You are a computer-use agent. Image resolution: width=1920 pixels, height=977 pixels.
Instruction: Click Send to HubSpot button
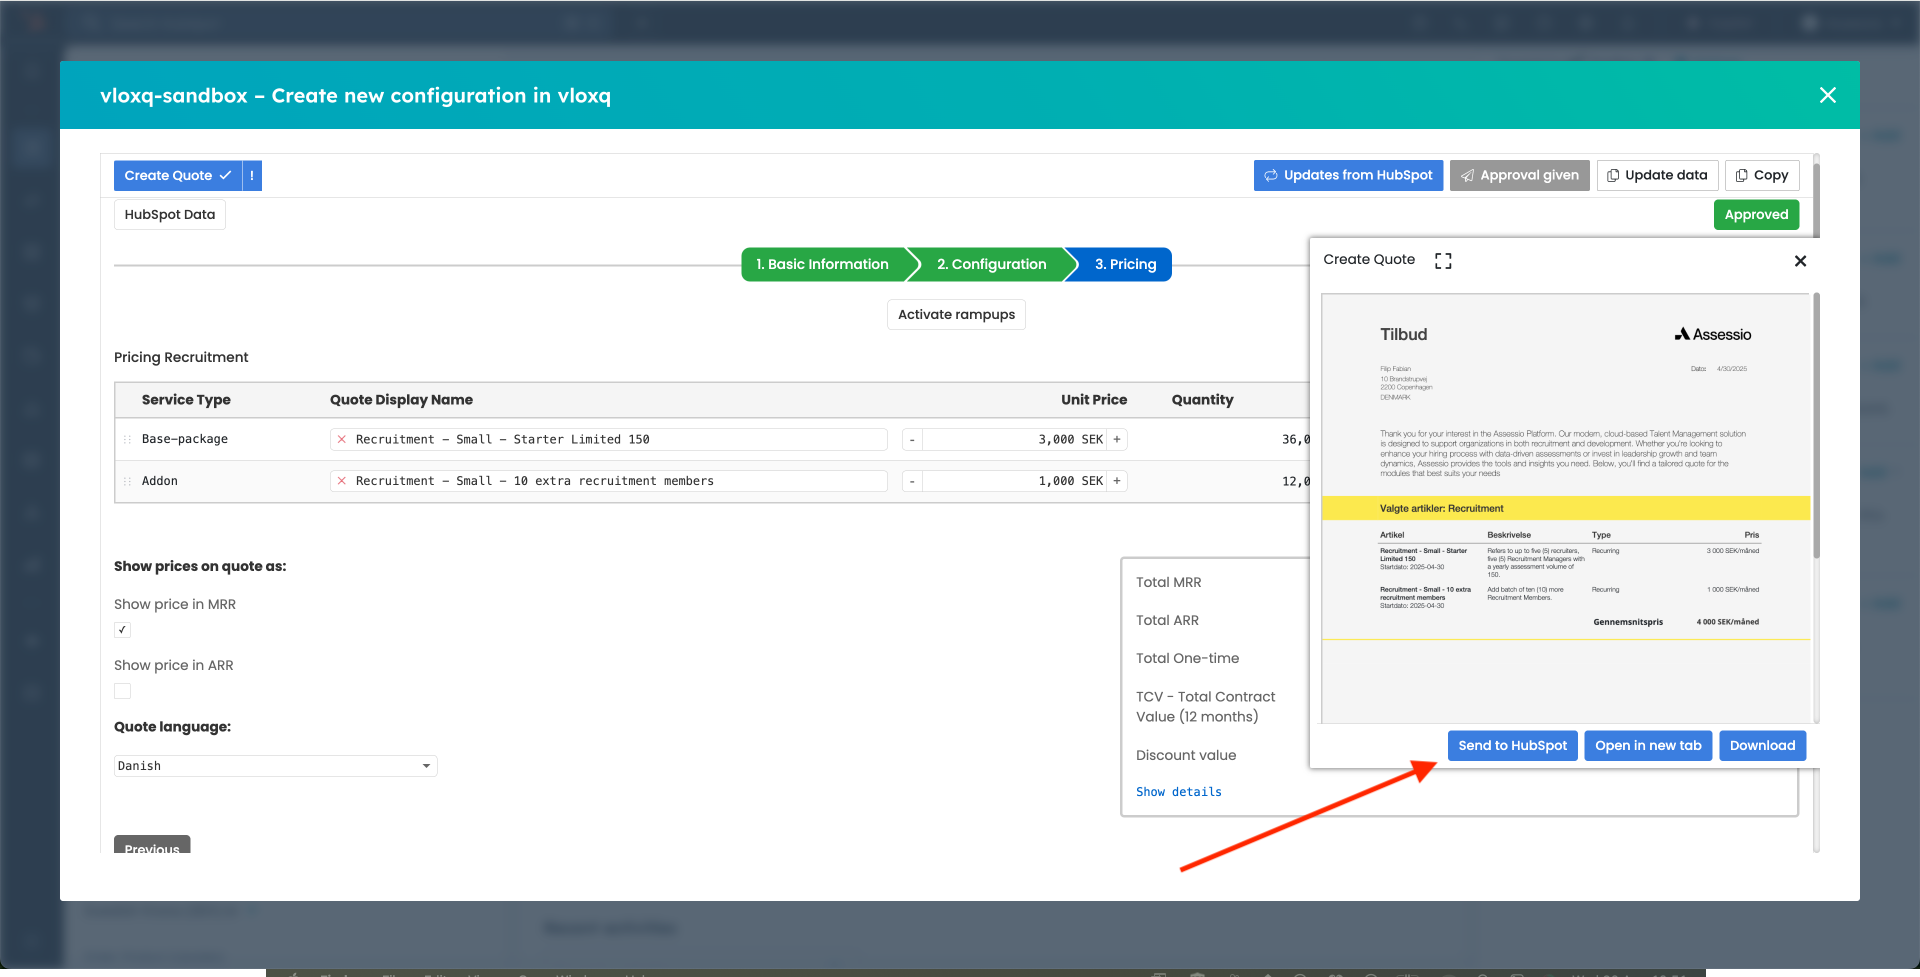pos(1512,746)
